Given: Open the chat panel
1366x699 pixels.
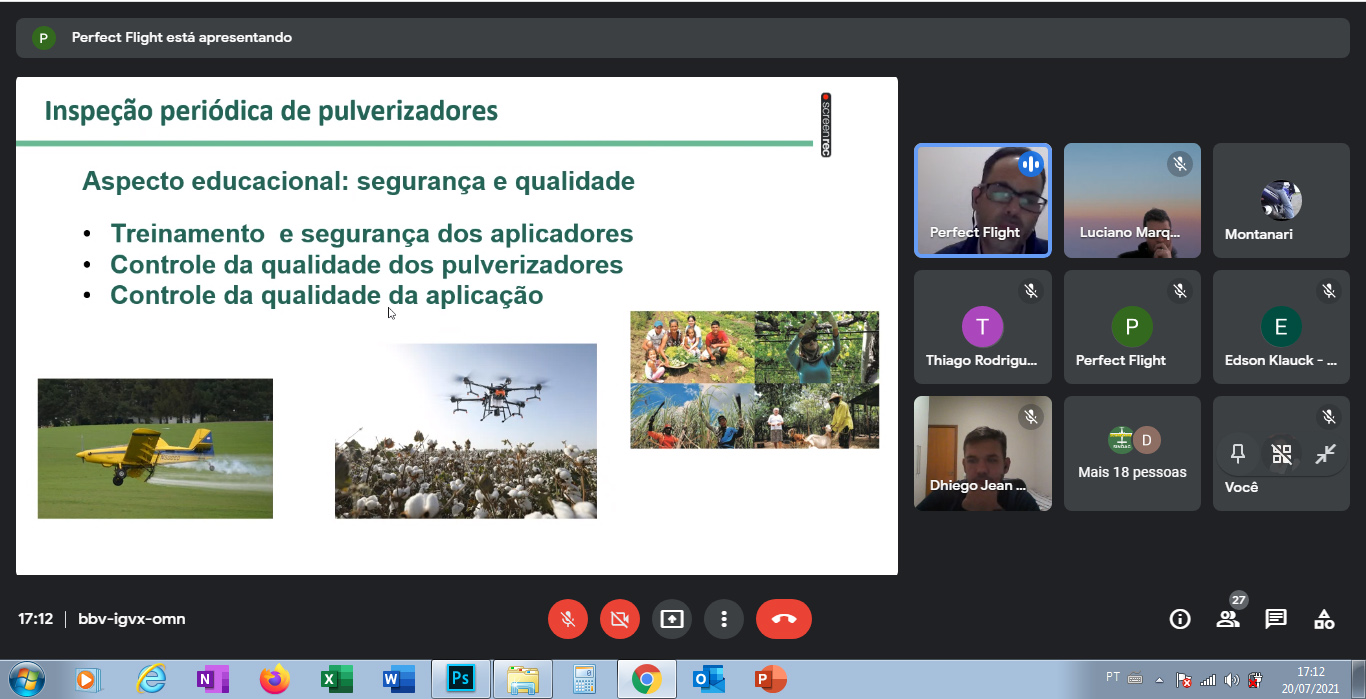Looking at the screenshot, I should (1276, 619).
